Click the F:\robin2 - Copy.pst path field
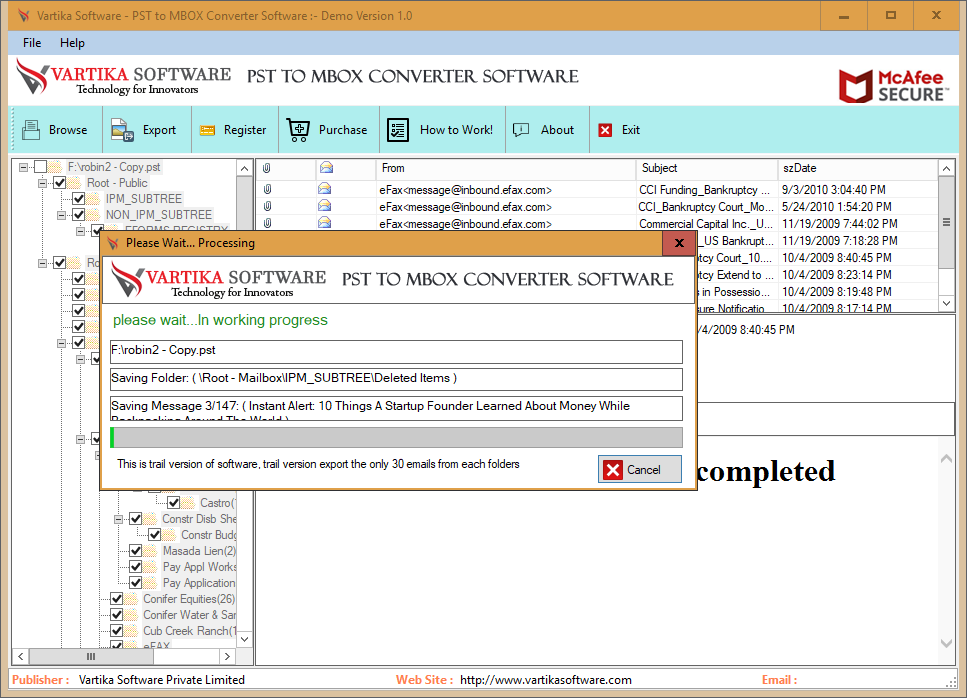Screen dimensions: 967x698 (397, 351)
